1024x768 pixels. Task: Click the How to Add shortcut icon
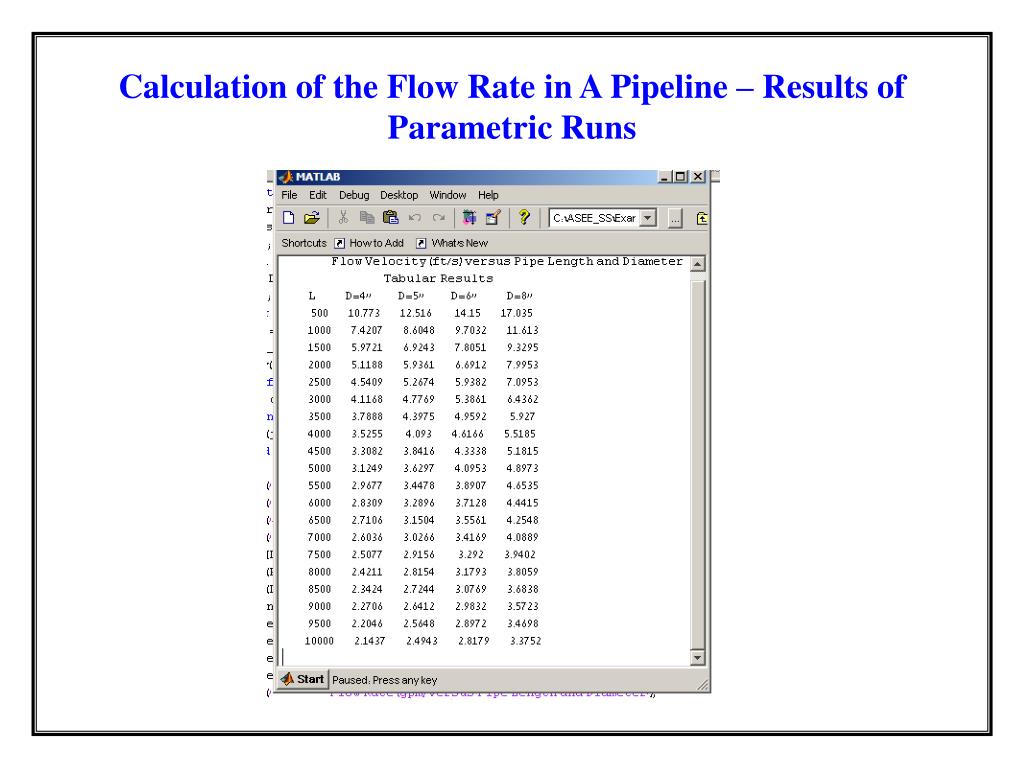click(x=340, y=243)
